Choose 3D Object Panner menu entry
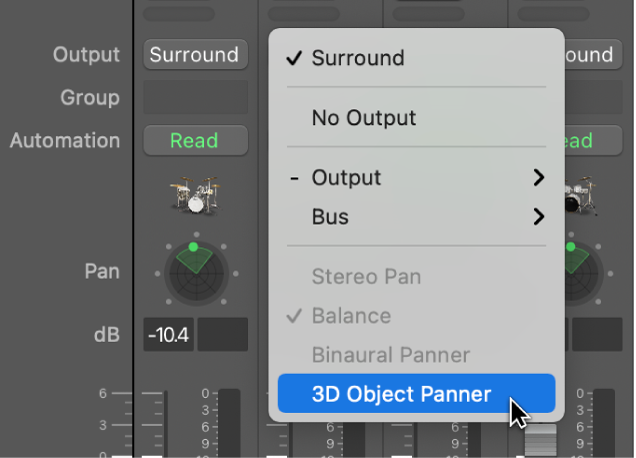 (x=401, y=394)
